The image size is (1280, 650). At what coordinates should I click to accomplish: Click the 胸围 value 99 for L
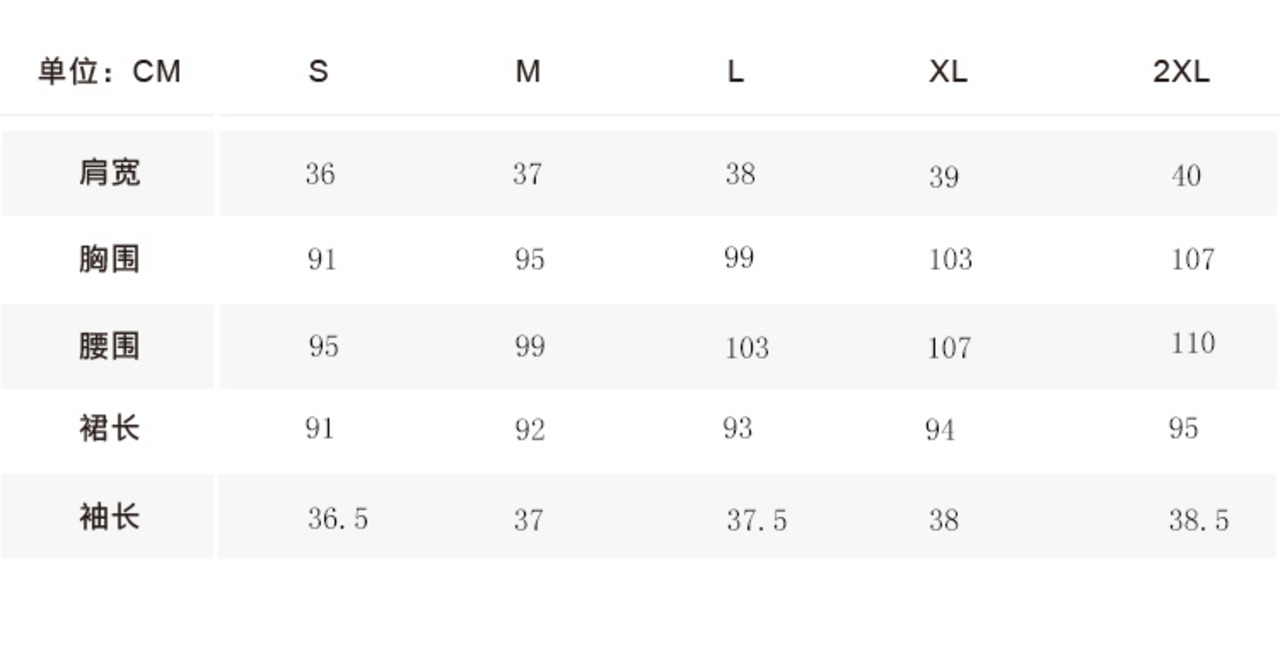(739, 258)
